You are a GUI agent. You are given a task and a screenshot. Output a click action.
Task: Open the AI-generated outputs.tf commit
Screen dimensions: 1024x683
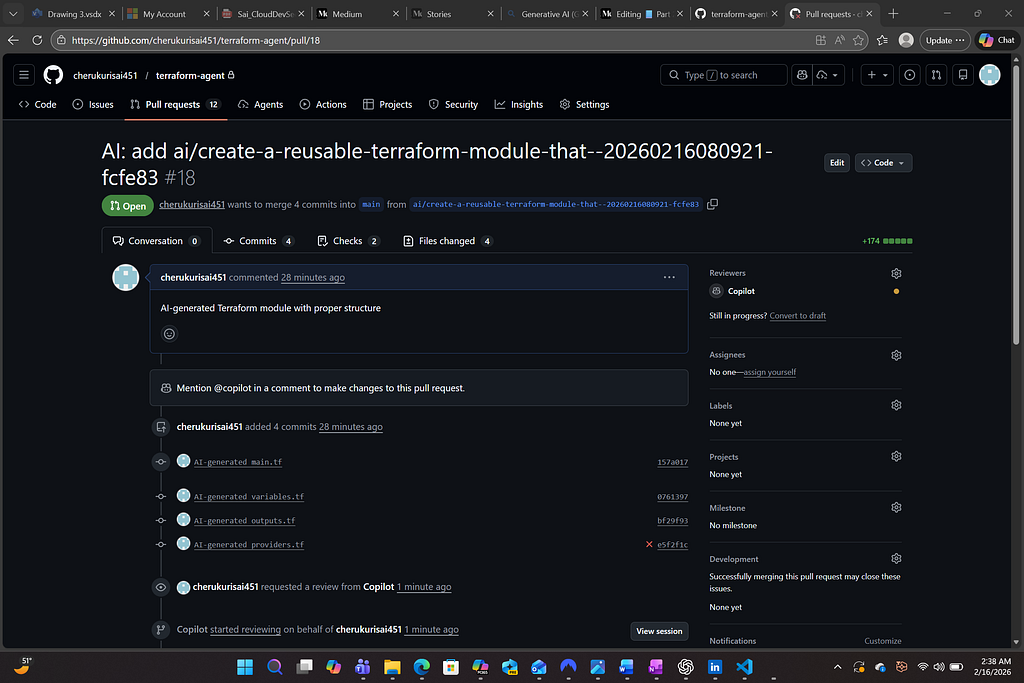[244, 521]
